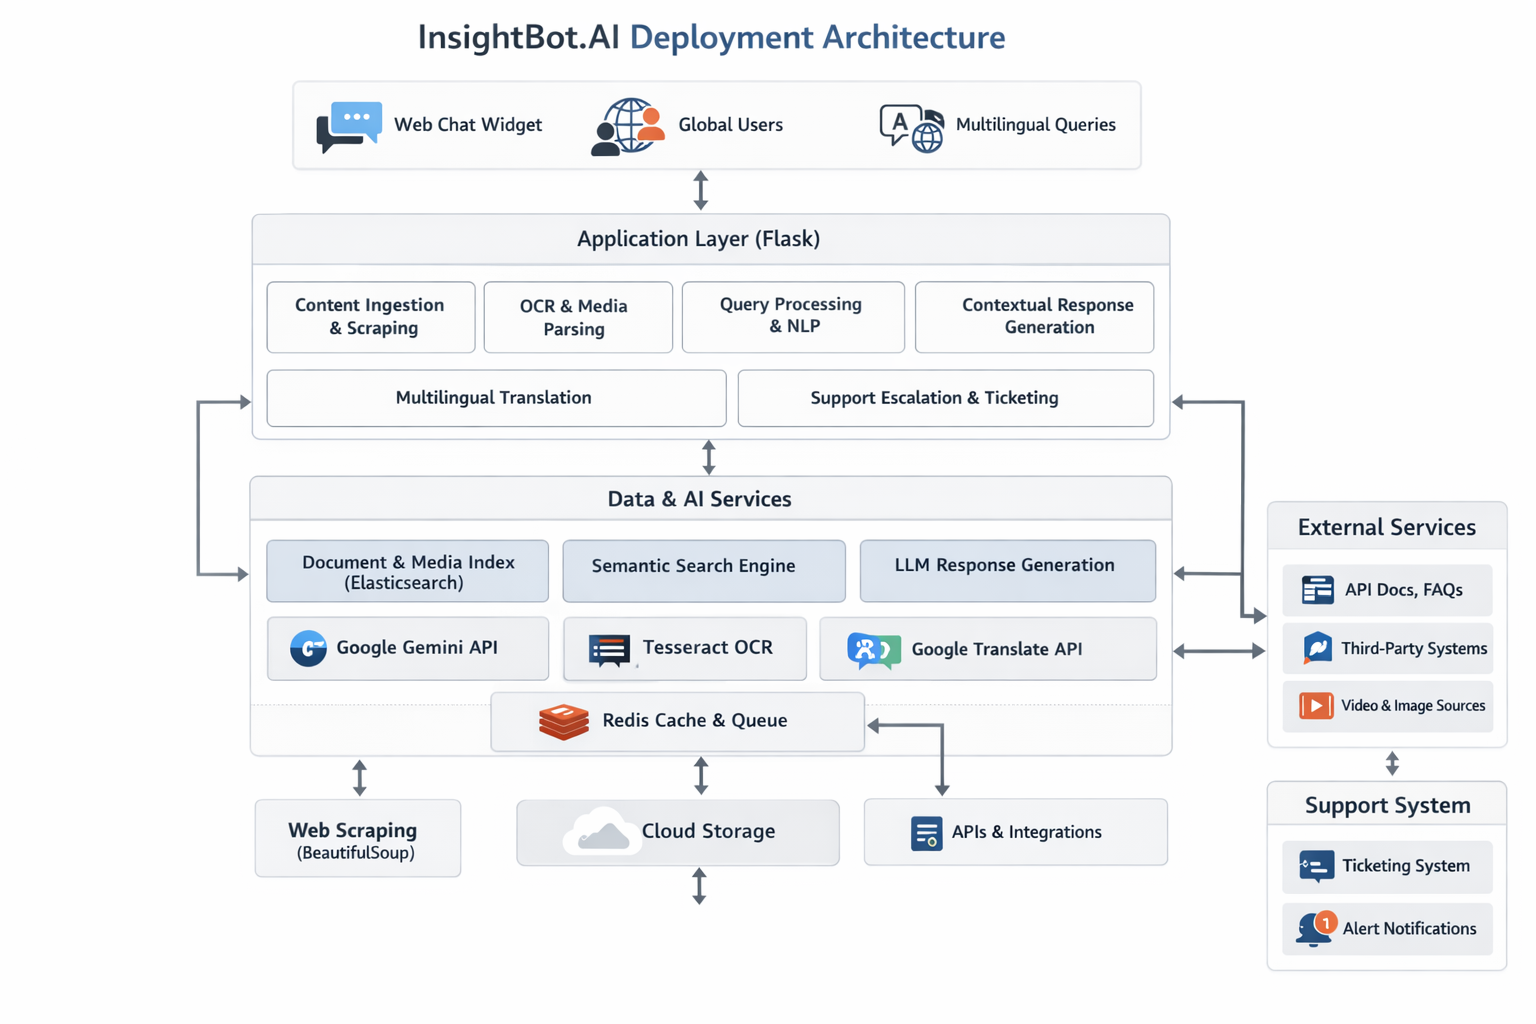The width and height of the screenshot is (1536, 1024).
Task: Click the APIs & Integrations document icon
Action: point(926,833)
